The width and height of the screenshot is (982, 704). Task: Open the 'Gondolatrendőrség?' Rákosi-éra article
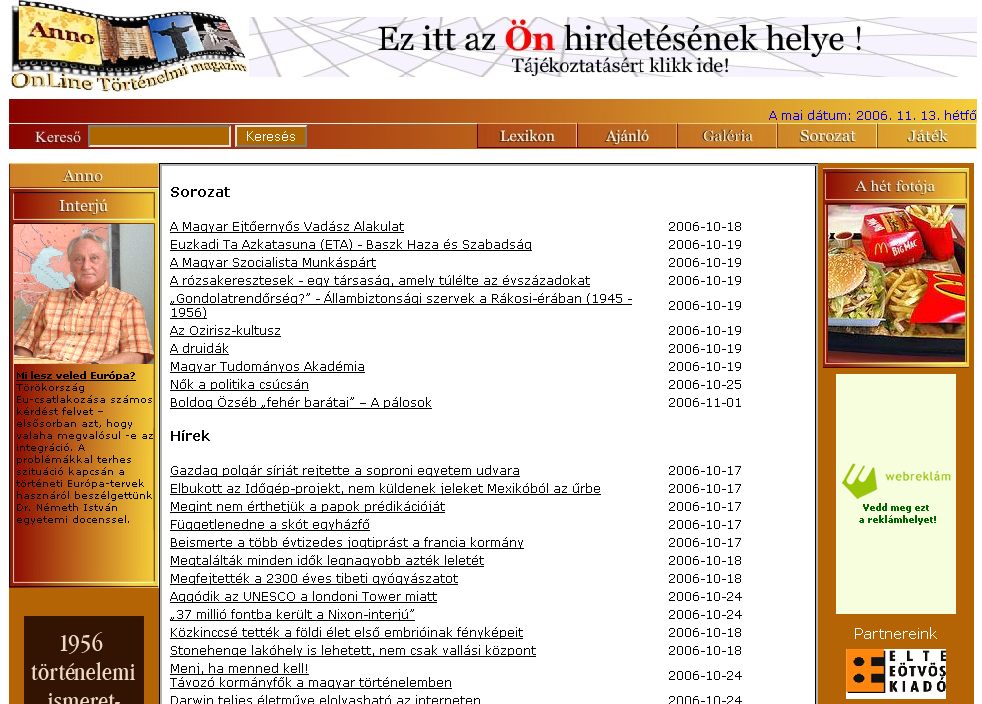(x=401, y=306)
